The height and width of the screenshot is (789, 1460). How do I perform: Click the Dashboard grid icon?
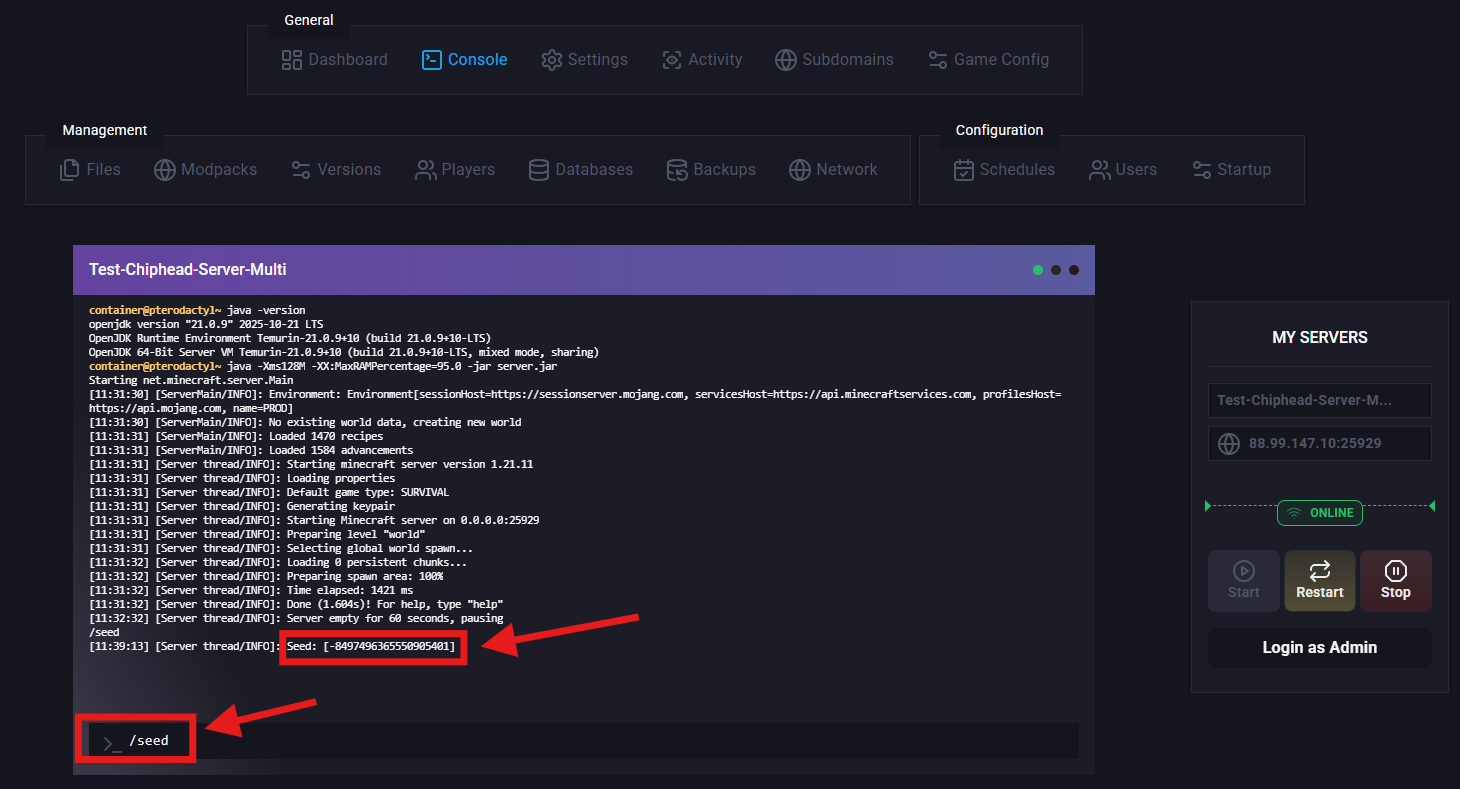(x=292, y=60)
